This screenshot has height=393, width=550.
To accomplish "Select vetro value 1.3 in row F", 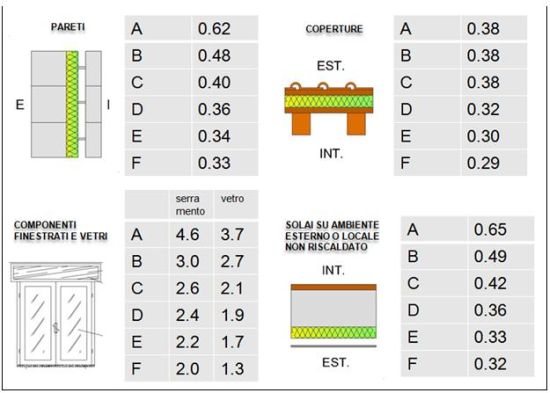I will click(232, 369).
